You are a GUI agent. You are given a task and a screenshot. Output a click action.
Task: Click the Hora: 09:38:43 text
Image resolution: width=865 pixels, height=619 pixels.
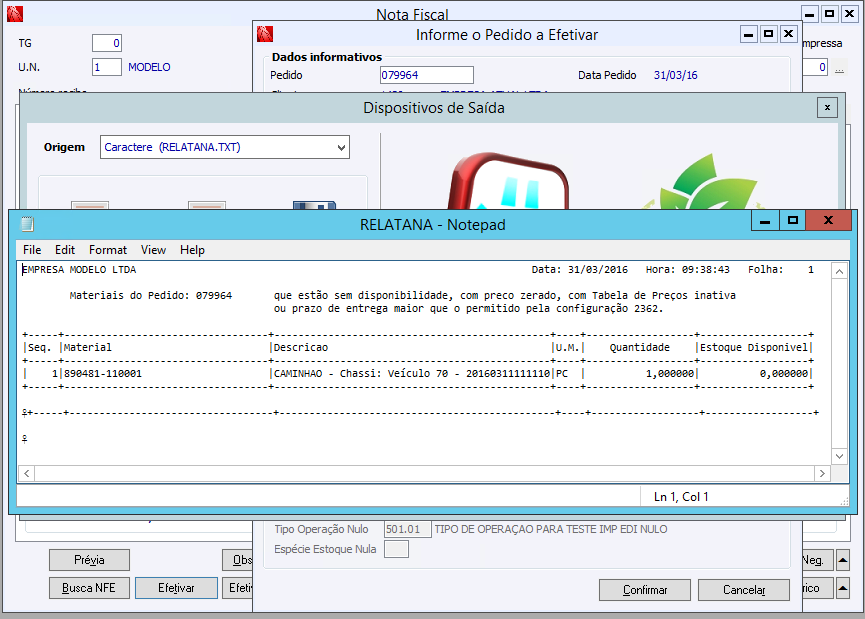[x=687, y=270]
